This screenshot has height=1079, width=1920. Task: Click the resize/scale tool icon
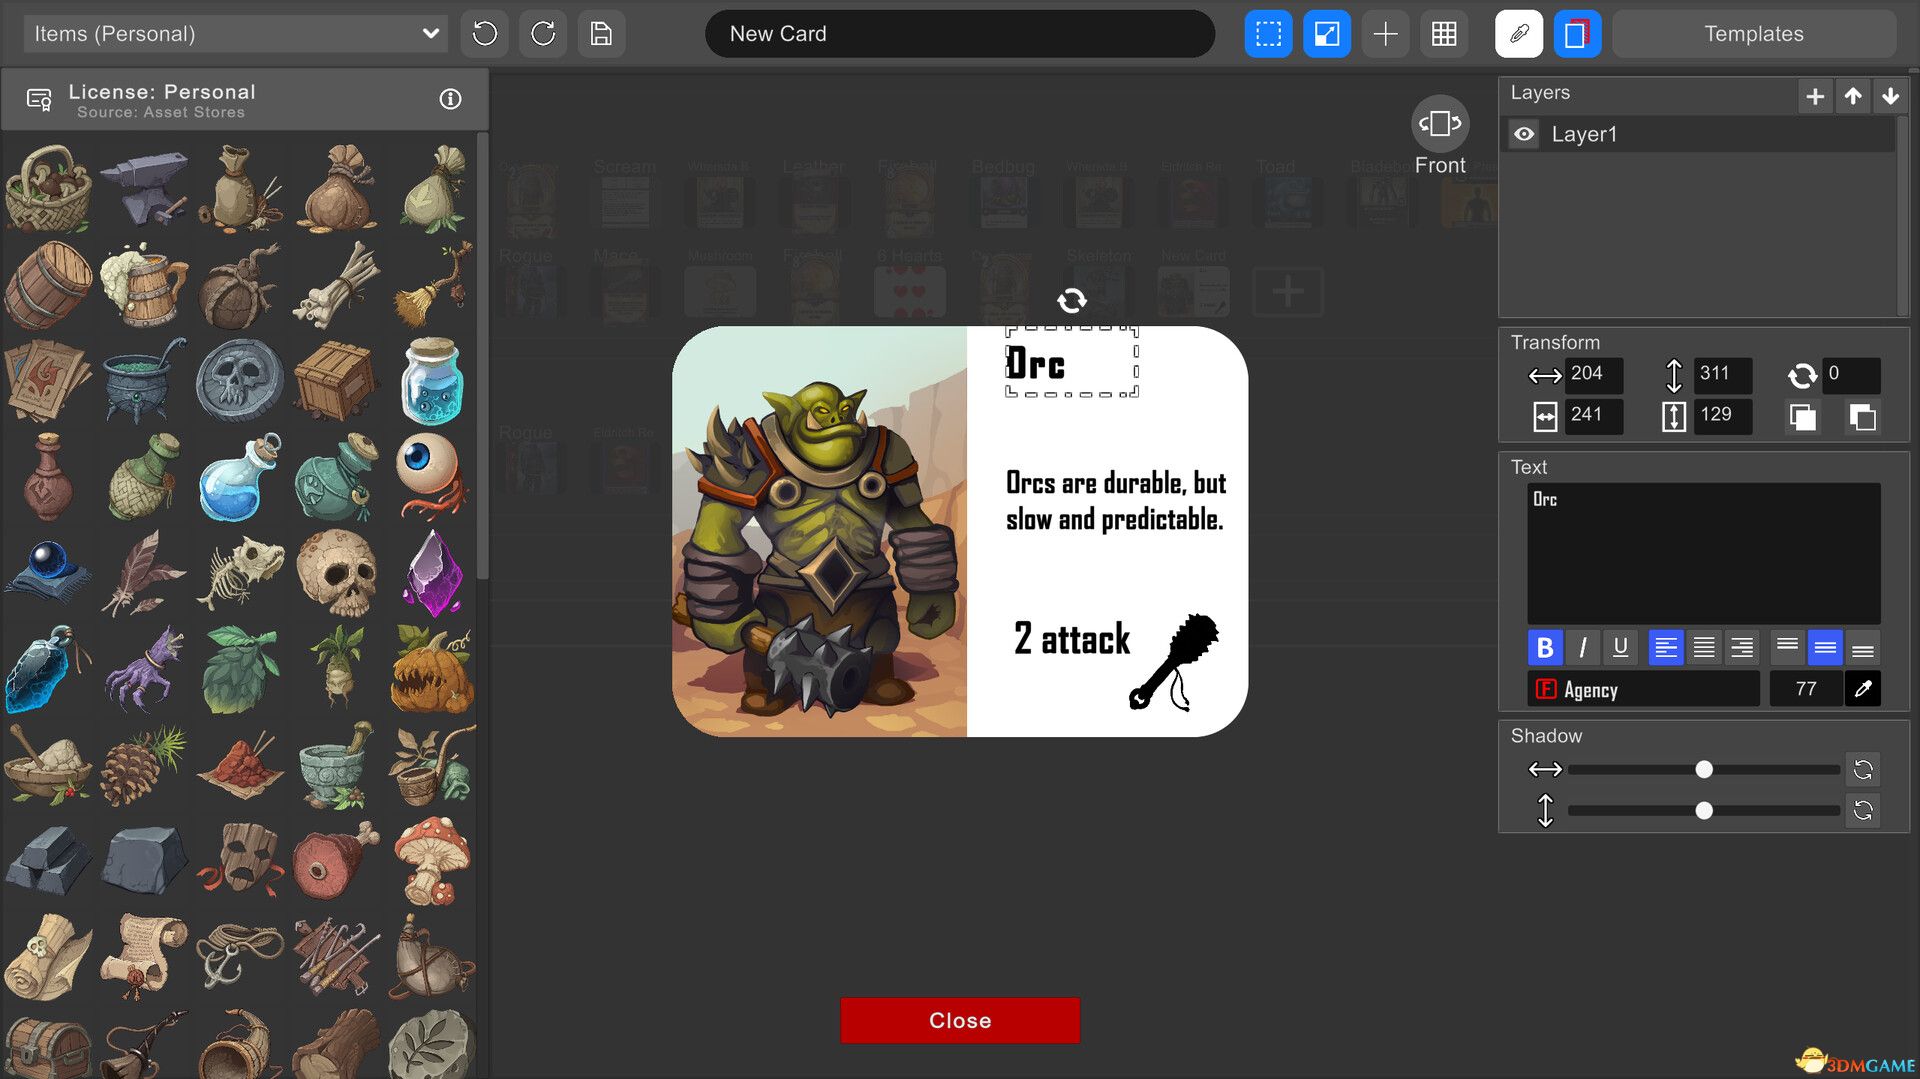1327,33
